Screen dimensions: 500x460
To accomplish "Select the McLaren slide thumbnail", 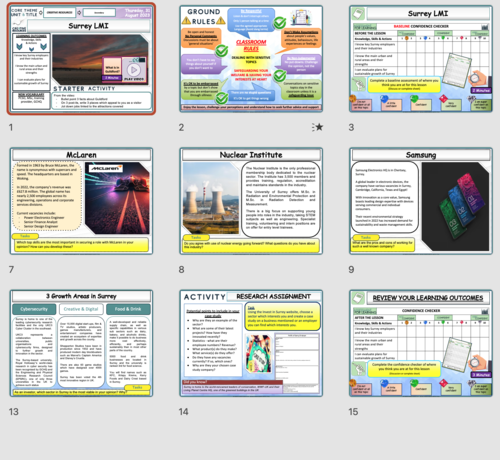I will [x=81, y=201].
